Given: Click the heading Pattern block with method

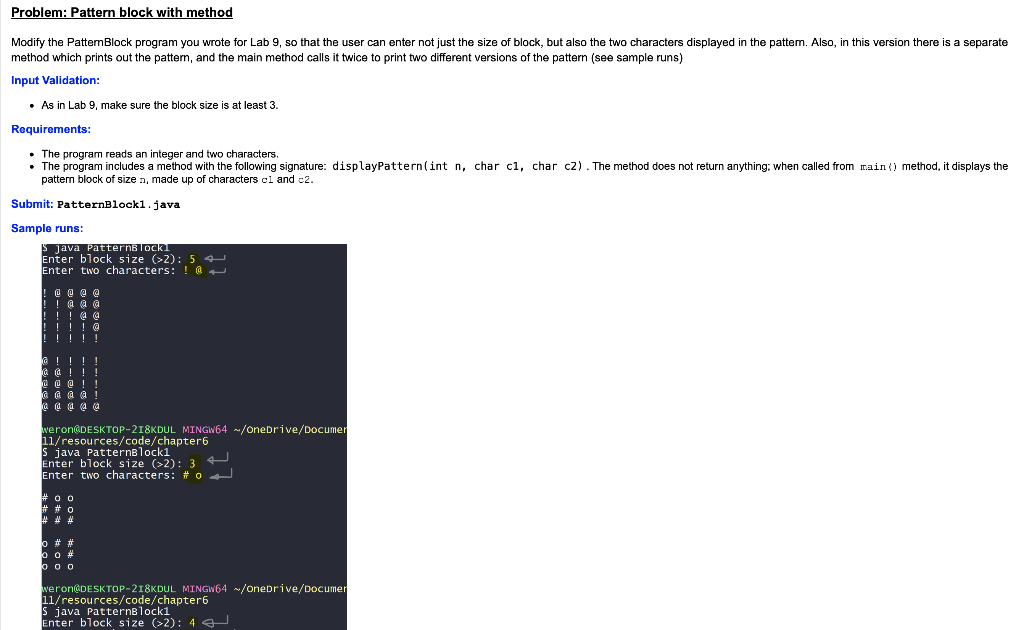Looking at the screenshot, I should pyautogui.click(x=120, y=12).
